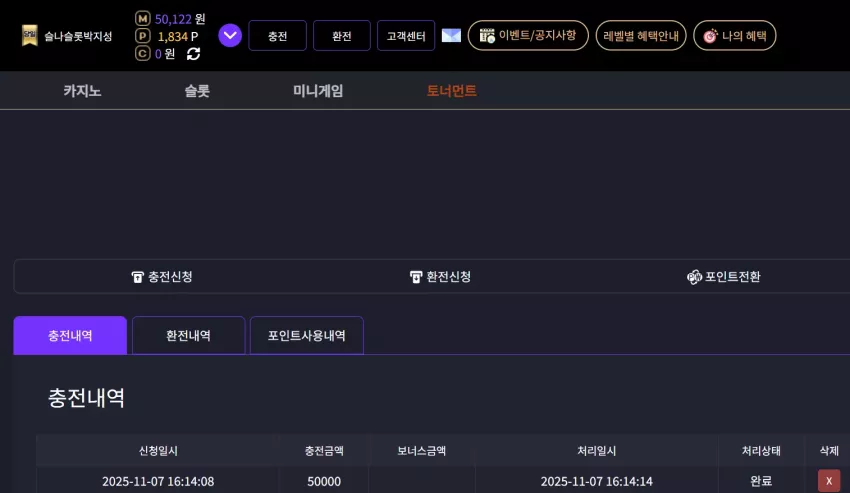Screen dimensions: 850x493
Task: Click the gold level badge beside username
Action: click(x=30, y=36)
